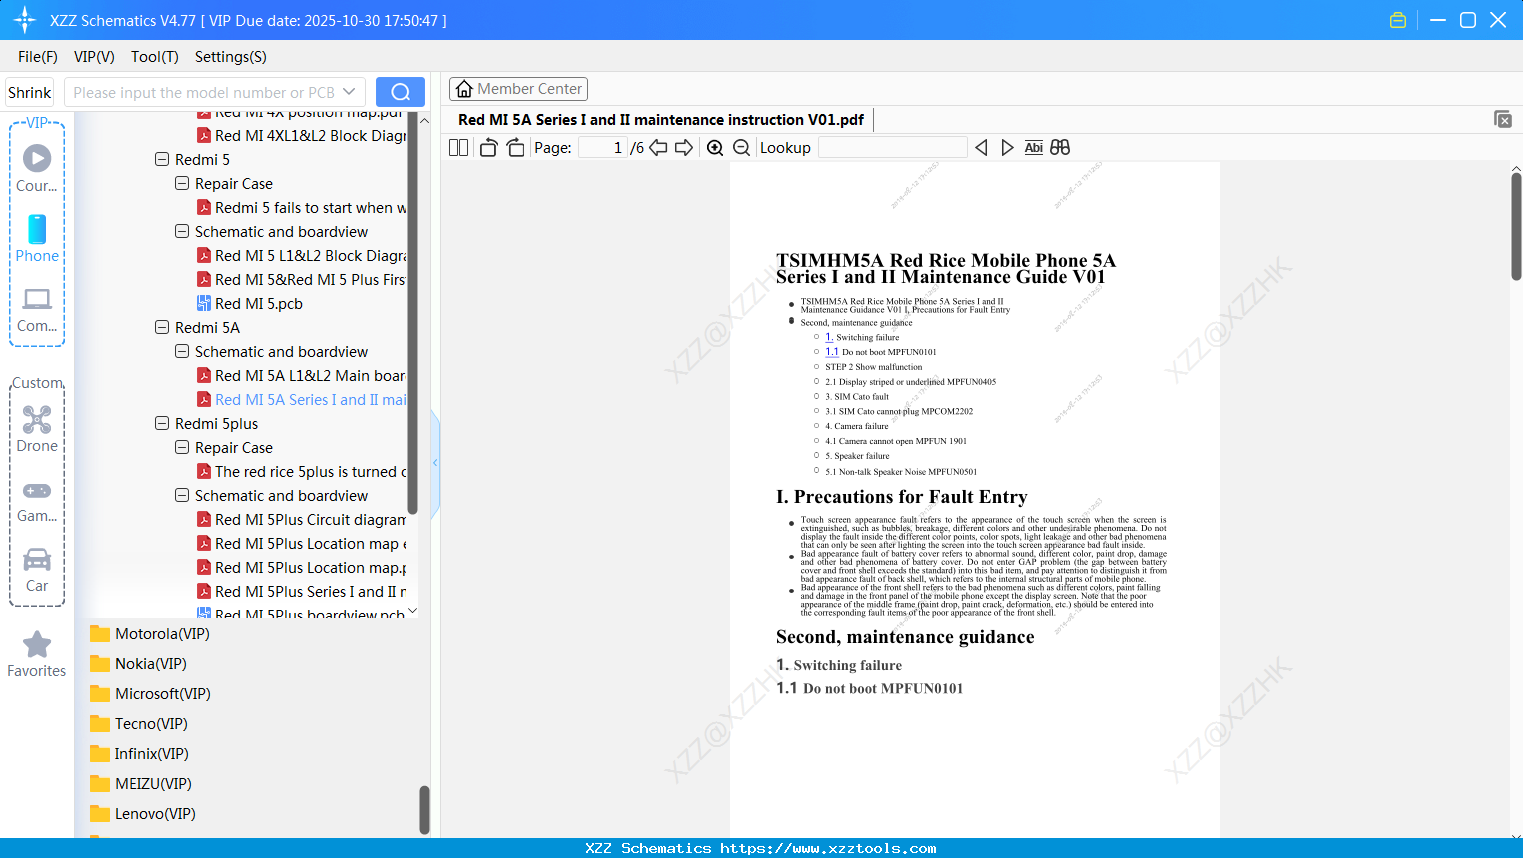Follow the '1.' Switching failure link
This screenshot has width=1523, height=858.
(x=829, y=337)
